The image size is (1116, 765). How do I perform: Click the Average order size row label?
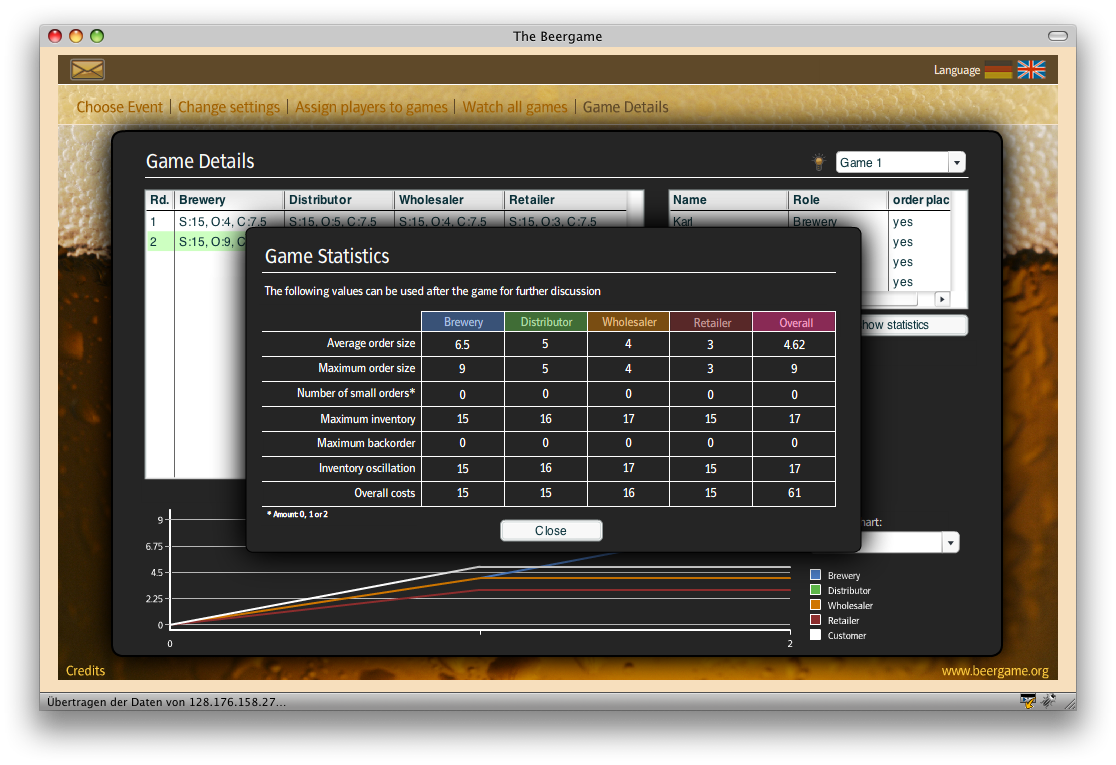[371, 343]
